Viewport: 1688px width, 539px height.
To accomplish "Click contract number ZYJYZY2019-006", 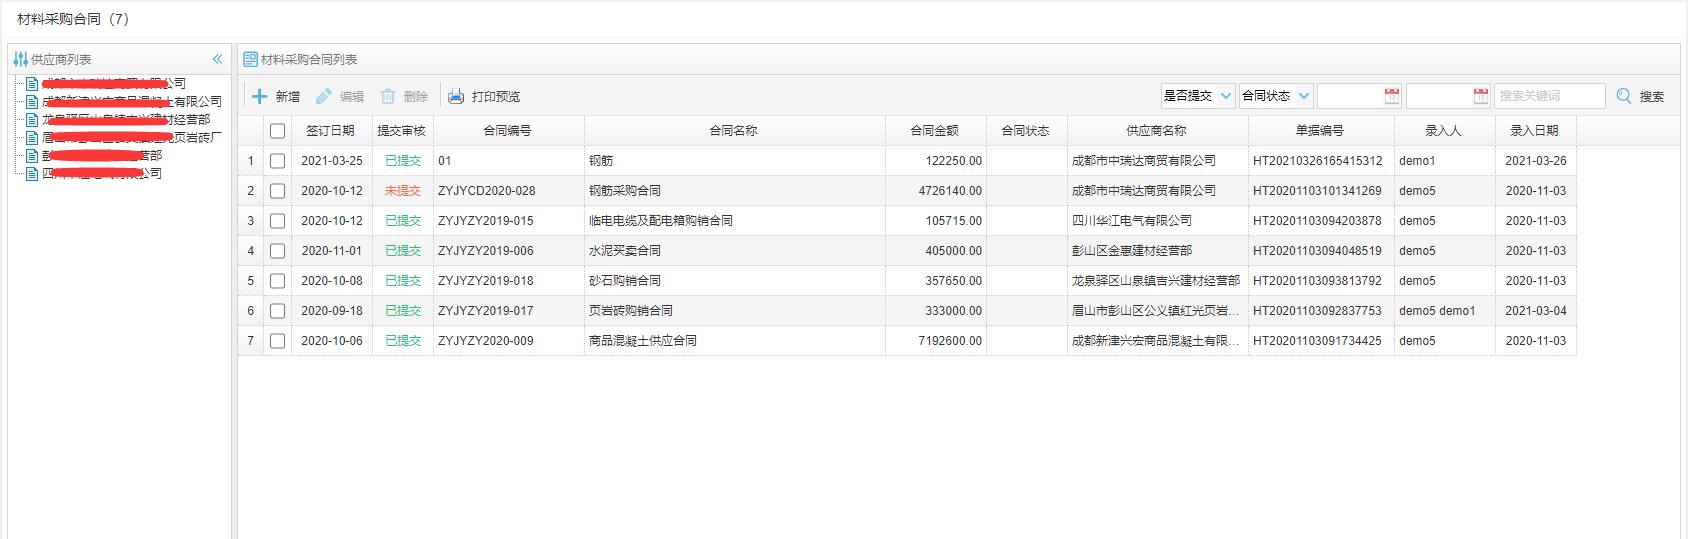I will (486, 251).
